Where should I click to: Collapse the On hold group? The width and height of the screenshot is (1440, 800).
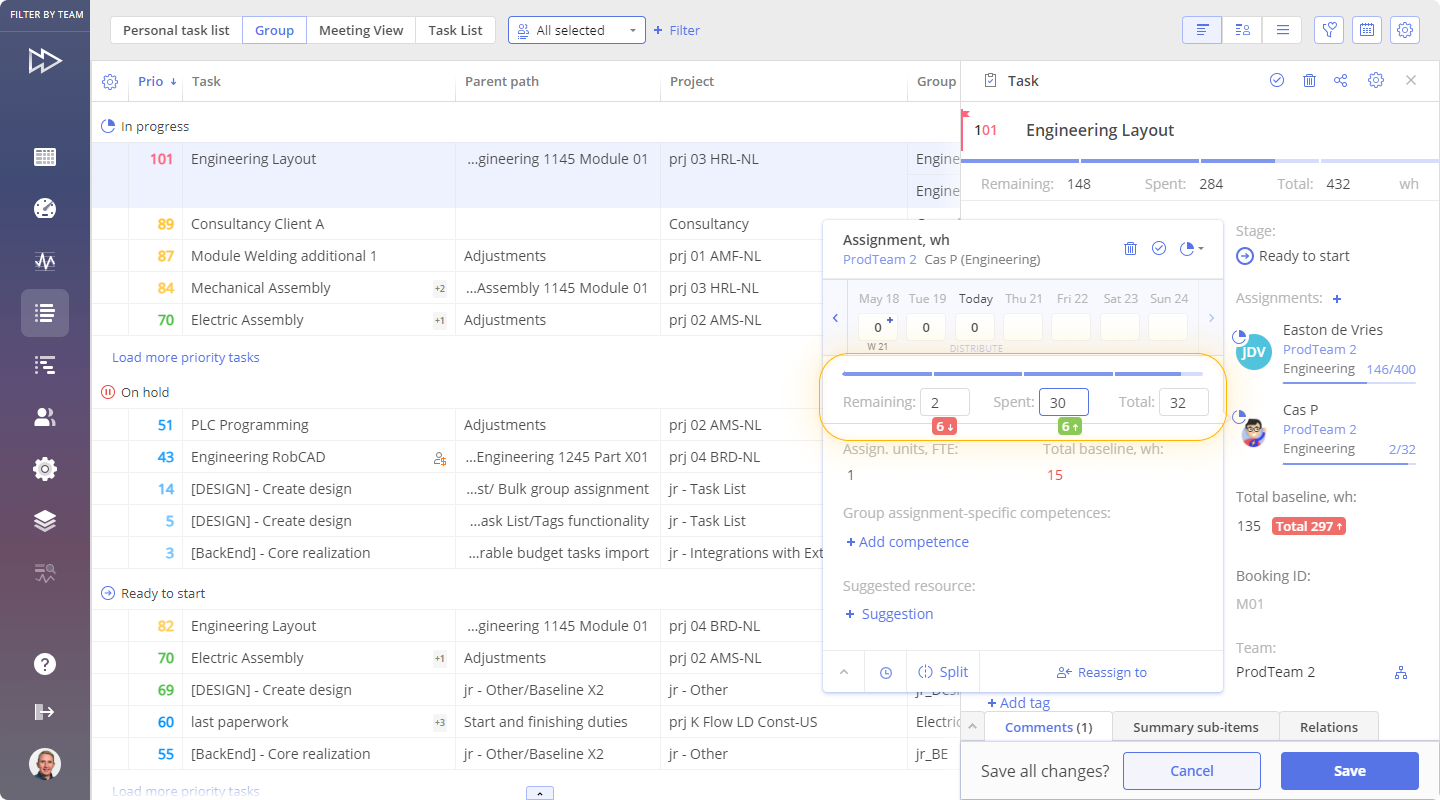click(x=109, y=392)
